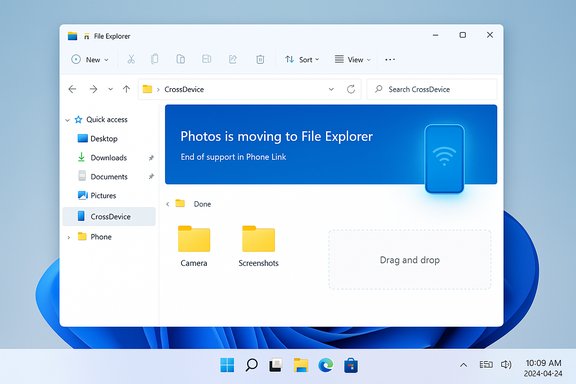Unpin Downloads using its pin icon
This screenshot has height=384, width=576.
click(x=151, y=158)
